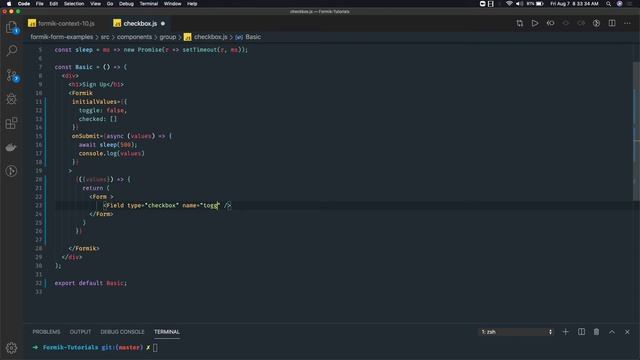Screen dimensions: 640x360
Task: Open the Window menu
Action: pyautogui.click(x=172, y=4)
